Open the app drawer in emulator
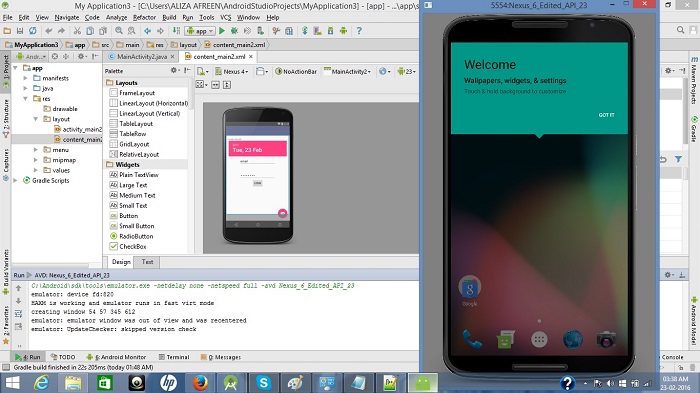This screenshot has width=700, height=393. click(x=539, y=340)
